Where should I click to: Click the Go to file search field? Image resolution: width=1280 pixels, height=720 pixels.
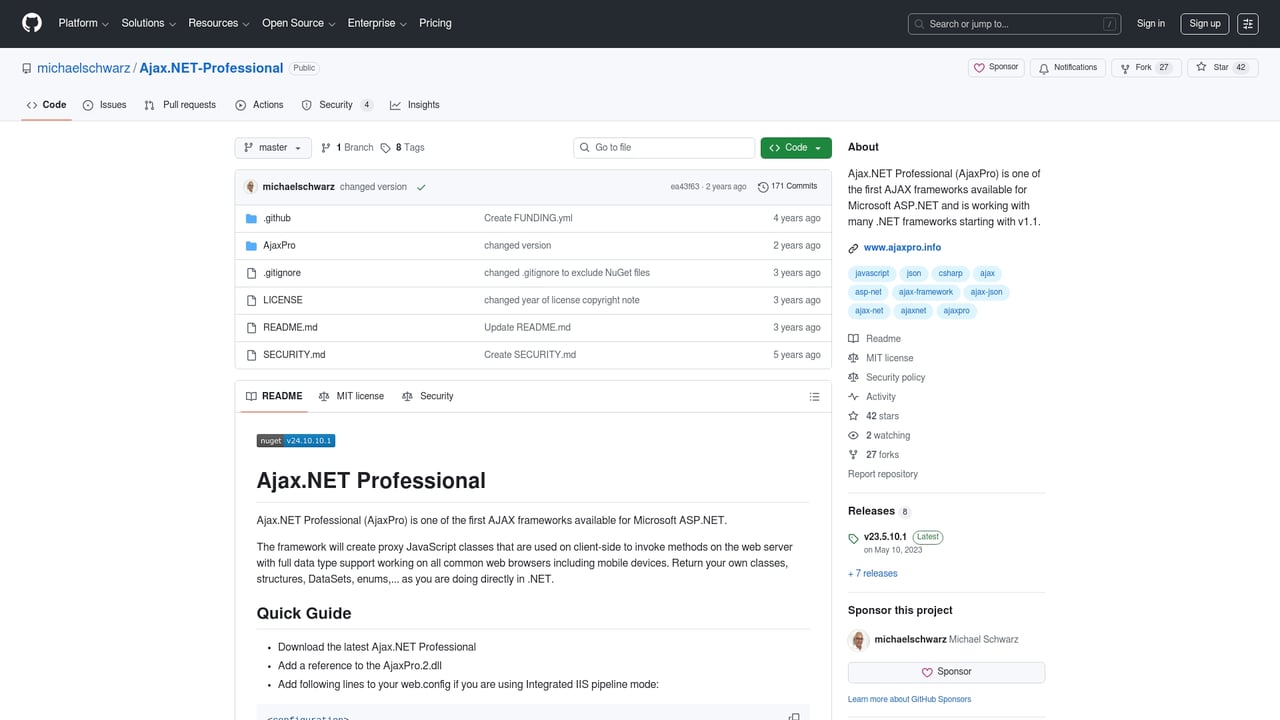[663, 147]
